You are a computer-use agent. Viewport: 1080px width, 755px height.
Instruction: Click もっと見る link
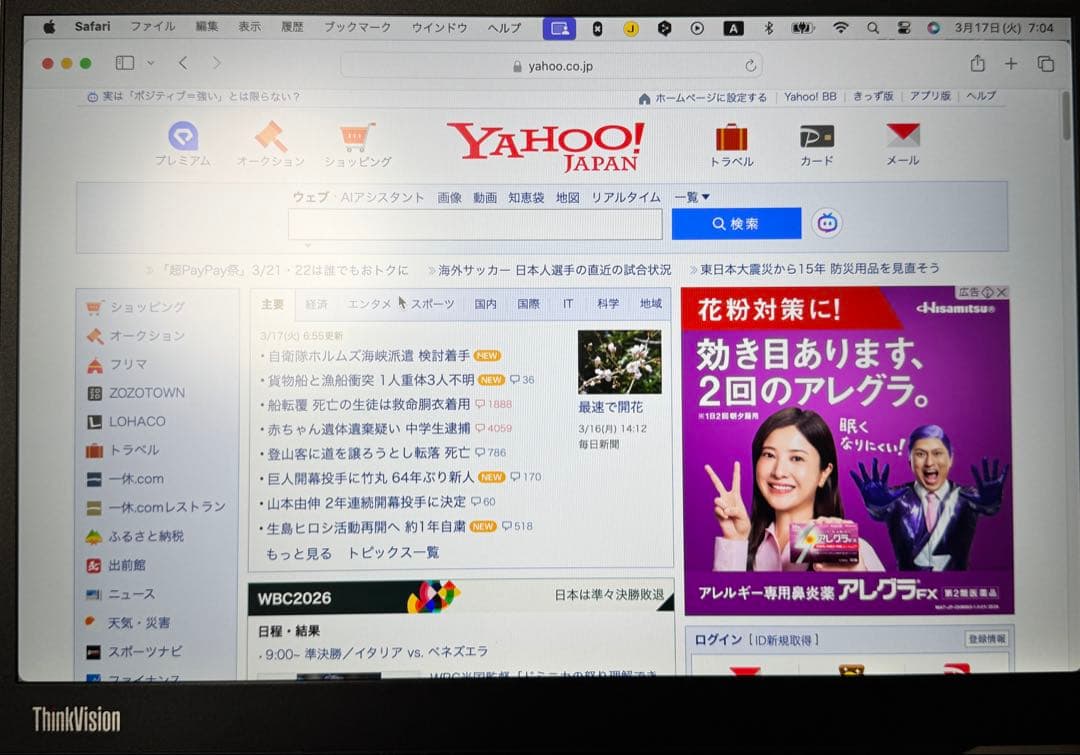(x=299, y=553)
